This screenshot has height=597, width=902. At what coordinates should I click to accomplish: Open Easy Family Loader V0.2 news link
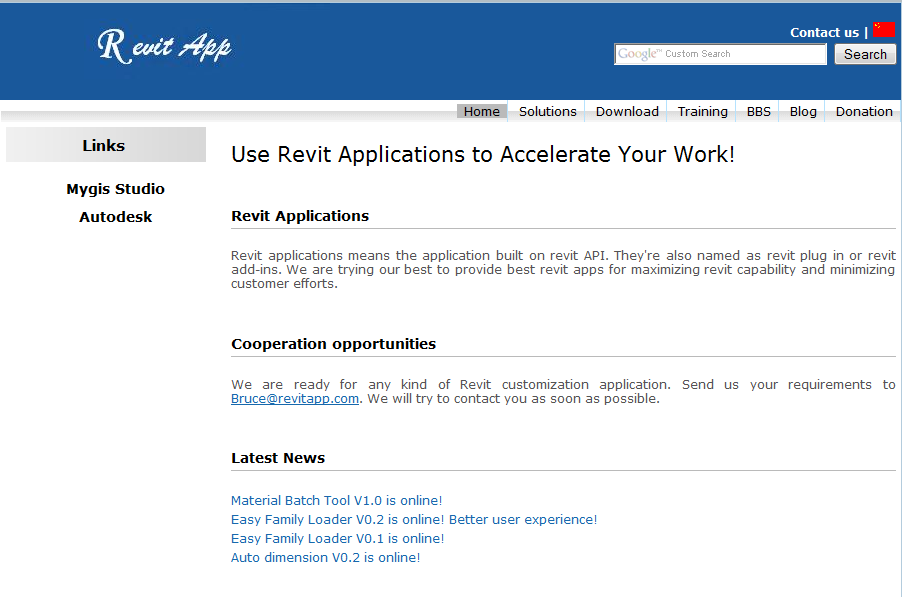pyautogui.click(x=413, y=519)
